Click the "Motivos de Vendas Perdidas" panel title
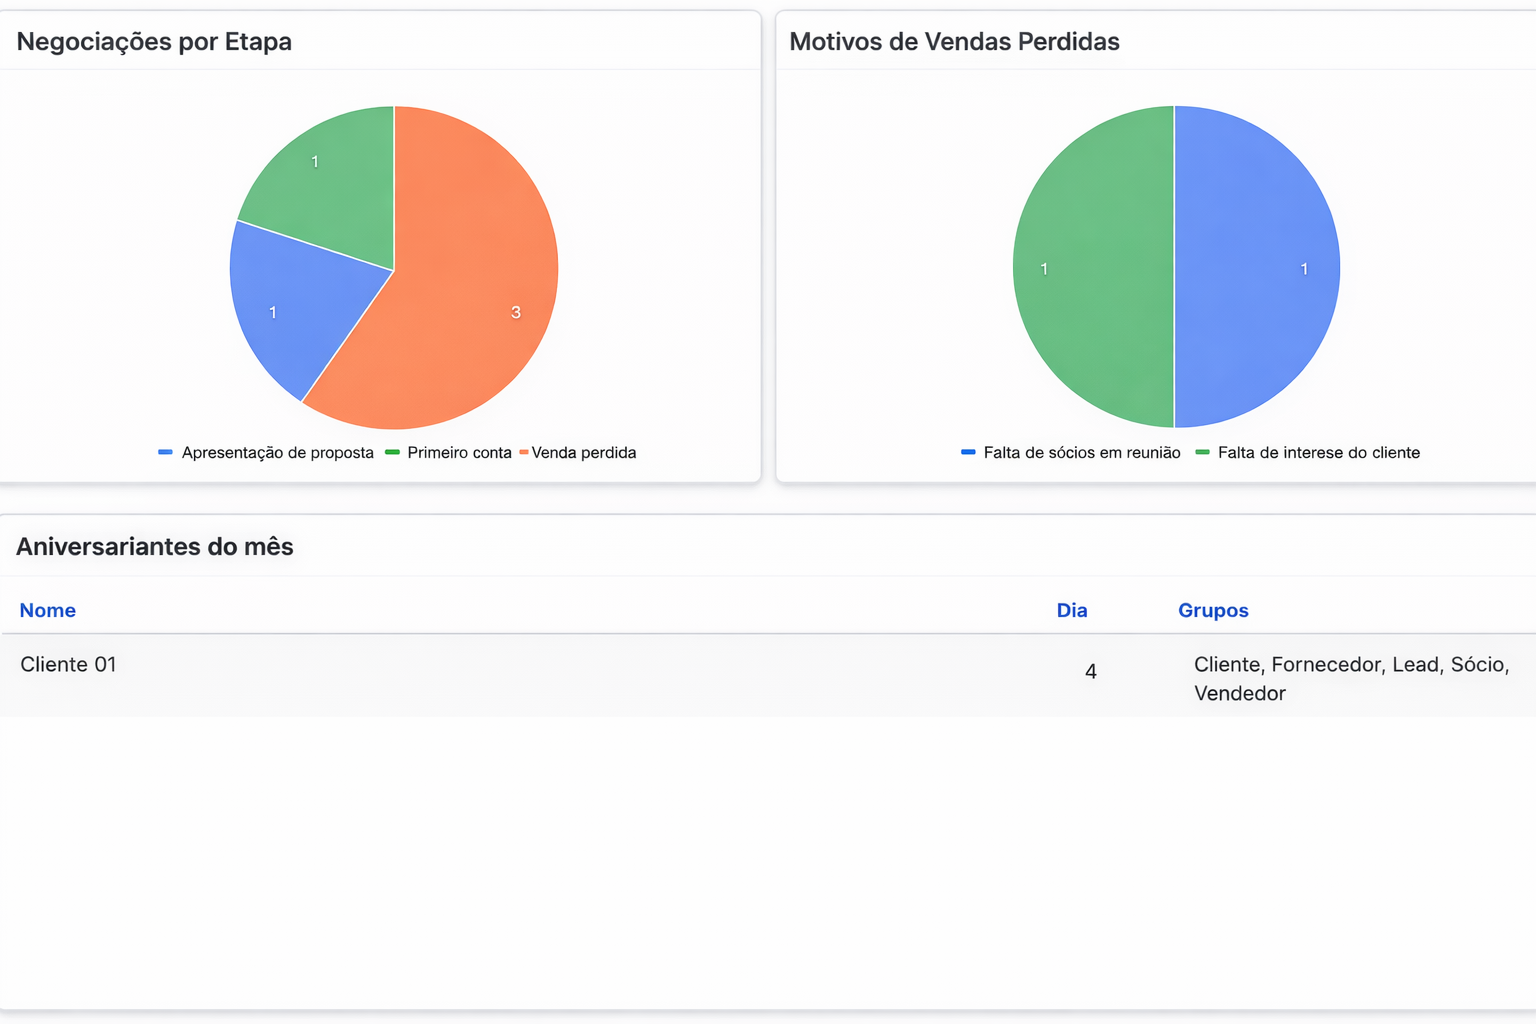The height and width of the screenshot is (1024, 1536). click(954, 42)
